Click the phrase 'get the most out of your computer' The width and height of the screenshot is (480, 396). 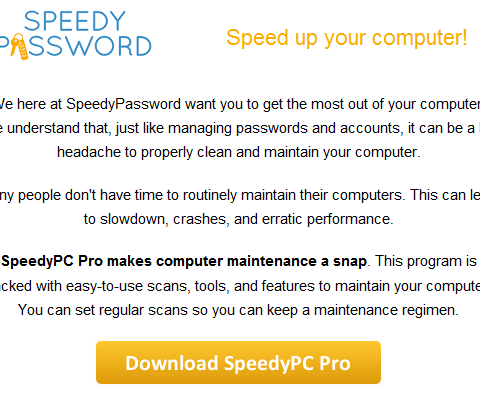click(371, 104)
